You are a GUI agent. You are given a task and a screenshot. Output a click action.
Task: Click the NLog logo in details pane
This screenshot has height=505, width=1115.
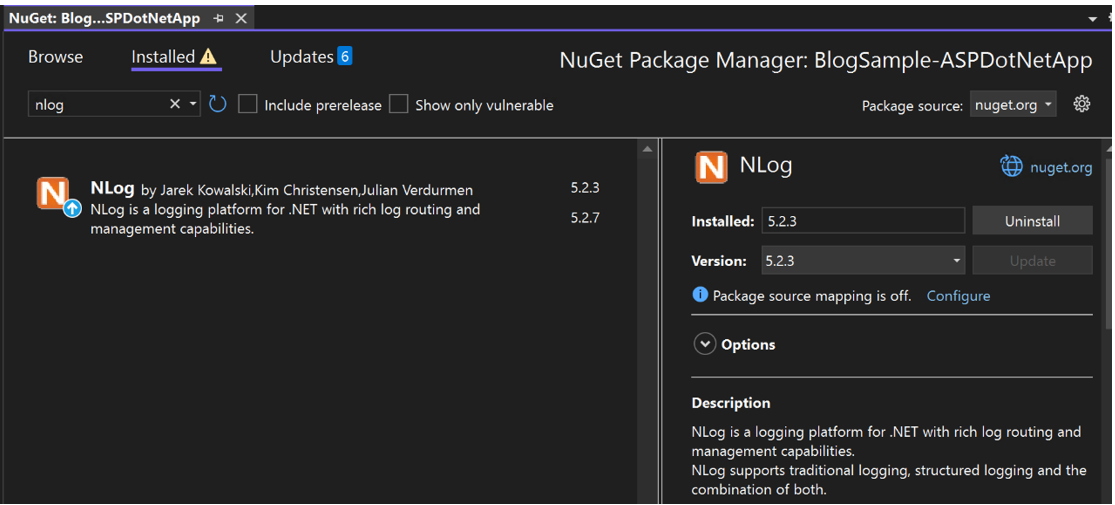pyautogui.click(x=711, y=167)
